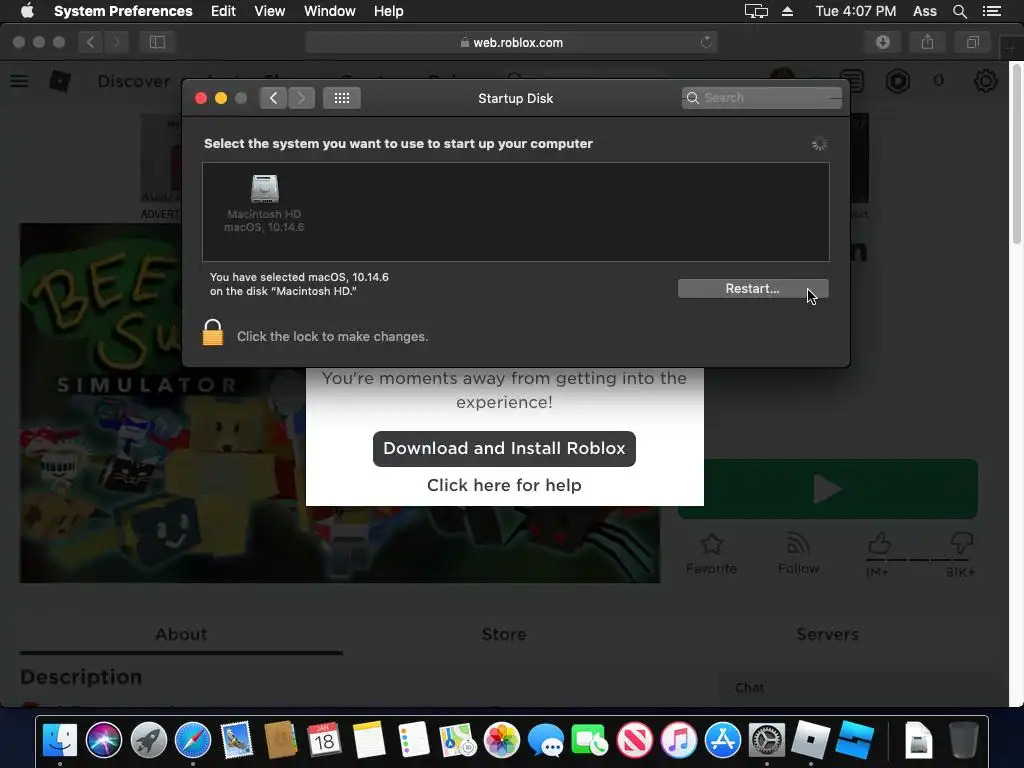Open Music from the Dock

pos(679,740)
